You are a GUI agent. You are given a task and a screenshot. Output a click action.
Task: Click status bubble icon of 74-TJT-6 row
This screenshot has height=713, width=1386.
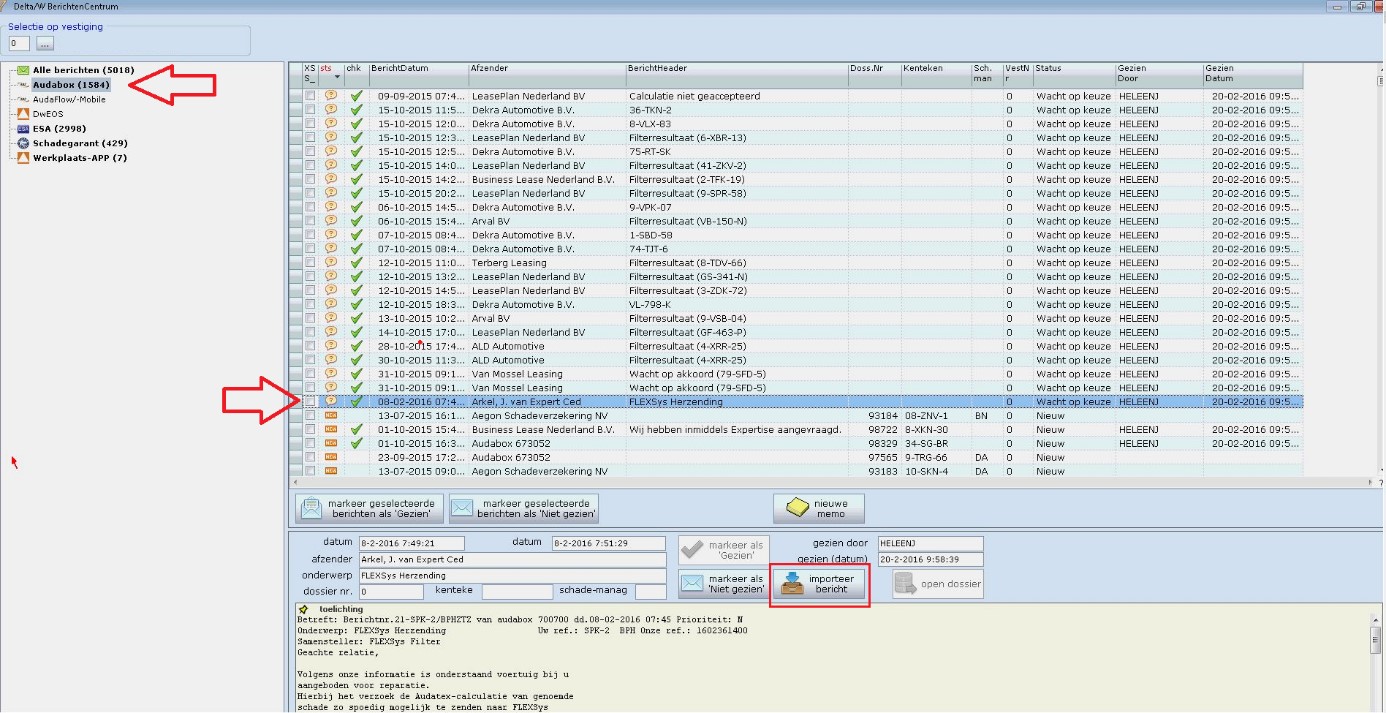(x=331, y=249)
